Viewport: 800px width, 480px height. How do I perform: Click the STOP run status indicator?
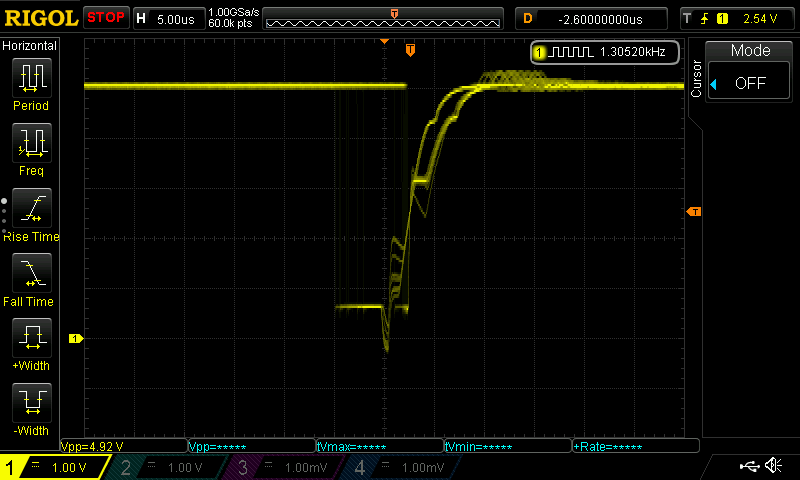click(x=106, y=17)
